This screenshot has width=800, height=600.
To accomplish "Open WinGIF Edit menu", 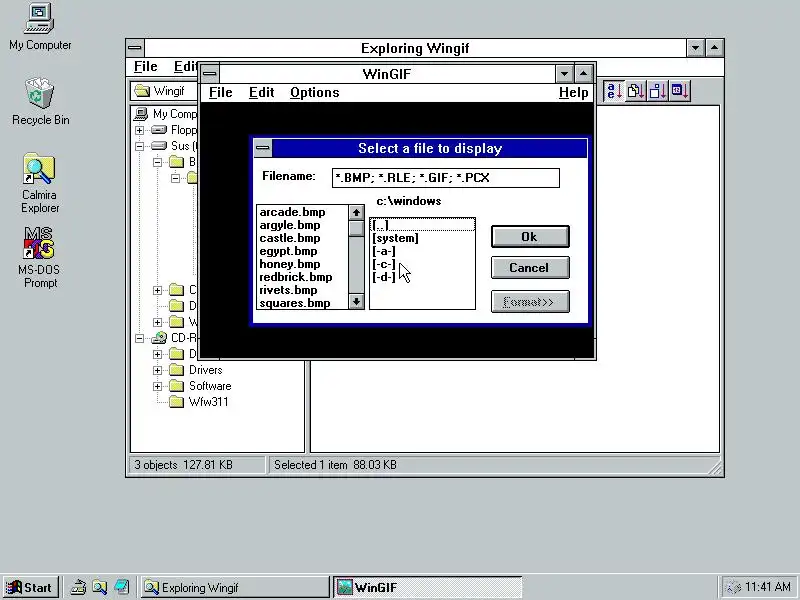I will coord(261,93).
